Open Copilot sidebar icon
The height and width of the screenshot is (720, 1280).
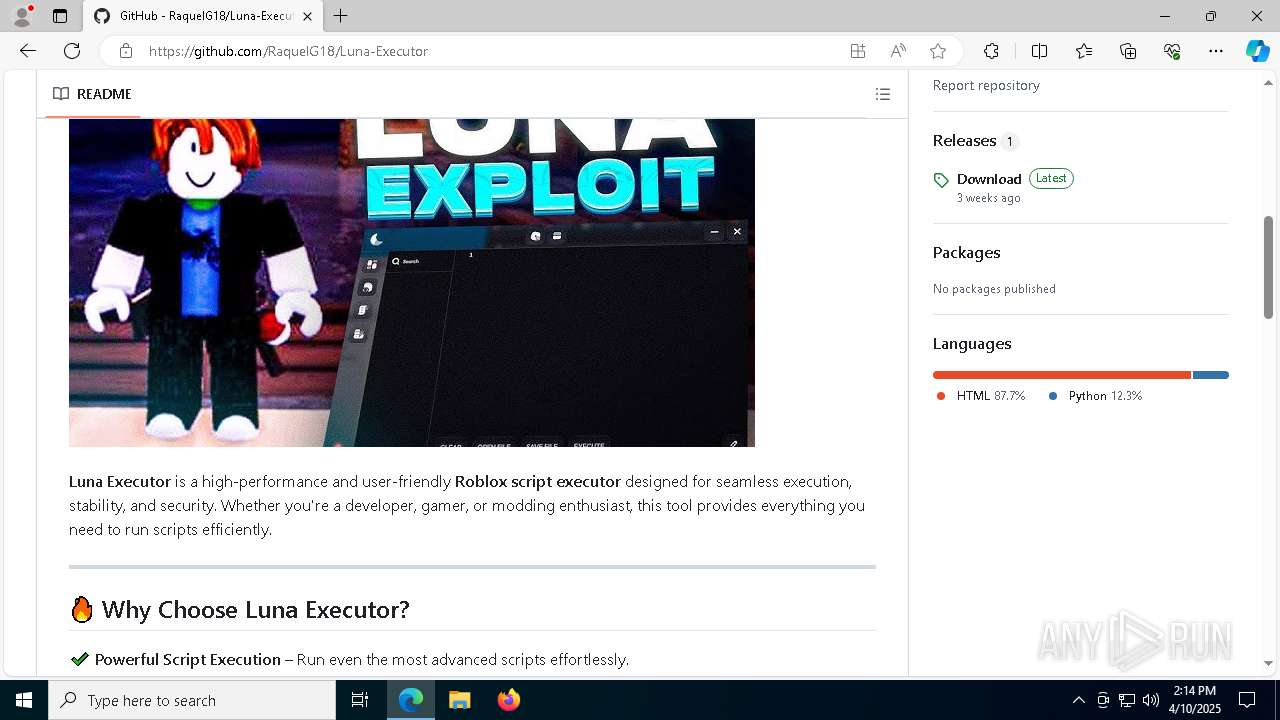1257,51
